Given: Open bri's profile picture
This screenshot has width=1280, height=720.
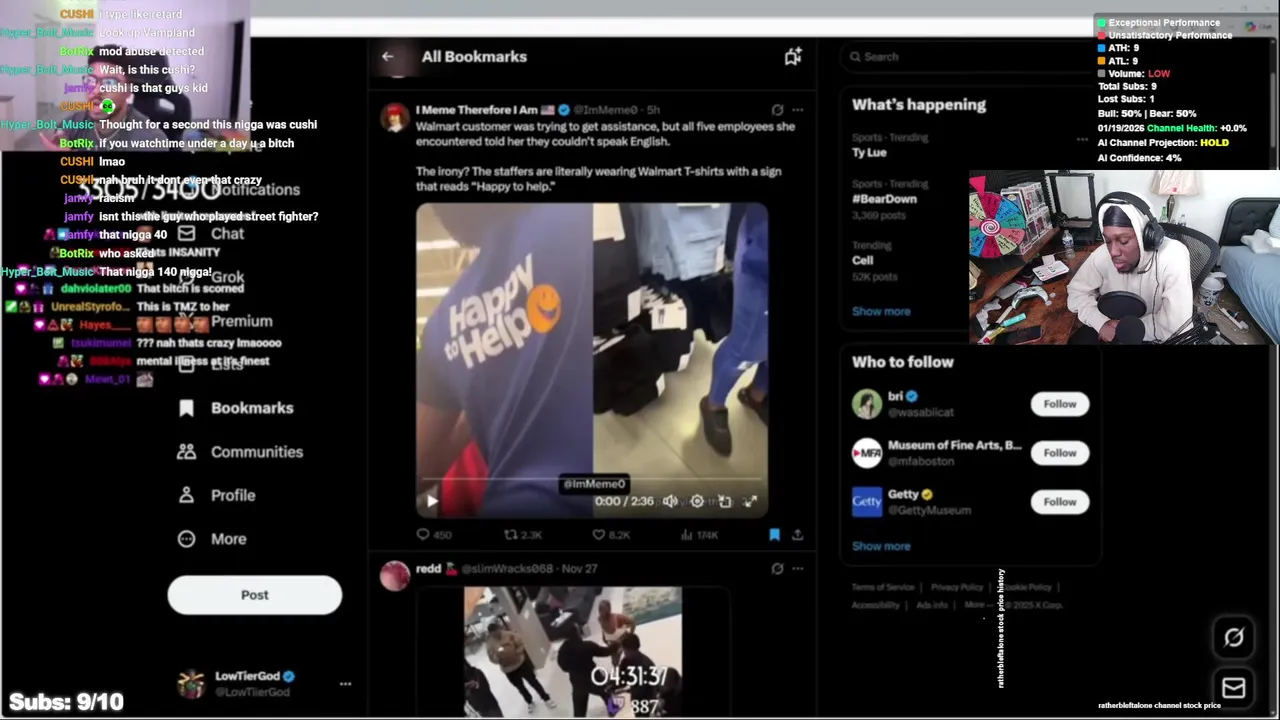Looking at the screenshot, I should tap(867, 404).
